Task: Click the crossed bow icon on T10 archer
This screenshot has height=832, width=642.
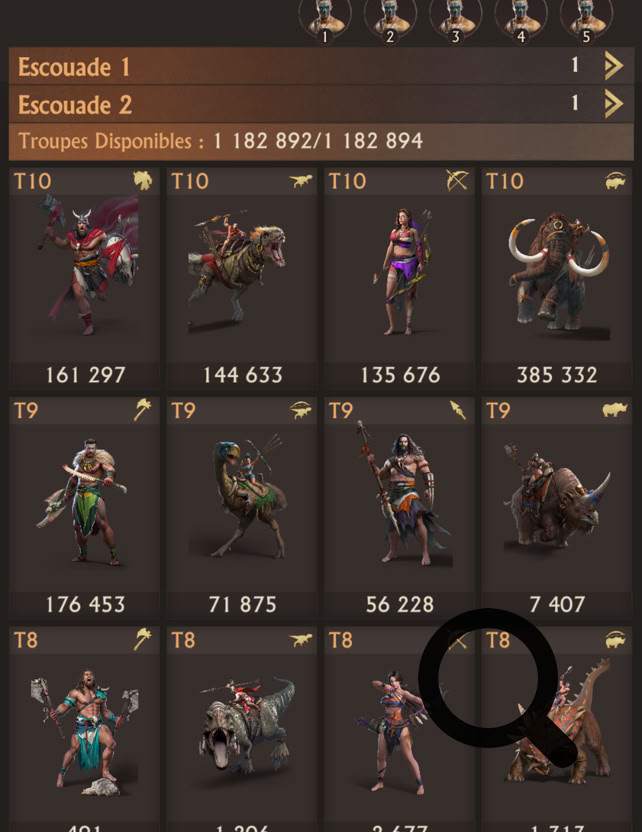Action: [457, 181]
